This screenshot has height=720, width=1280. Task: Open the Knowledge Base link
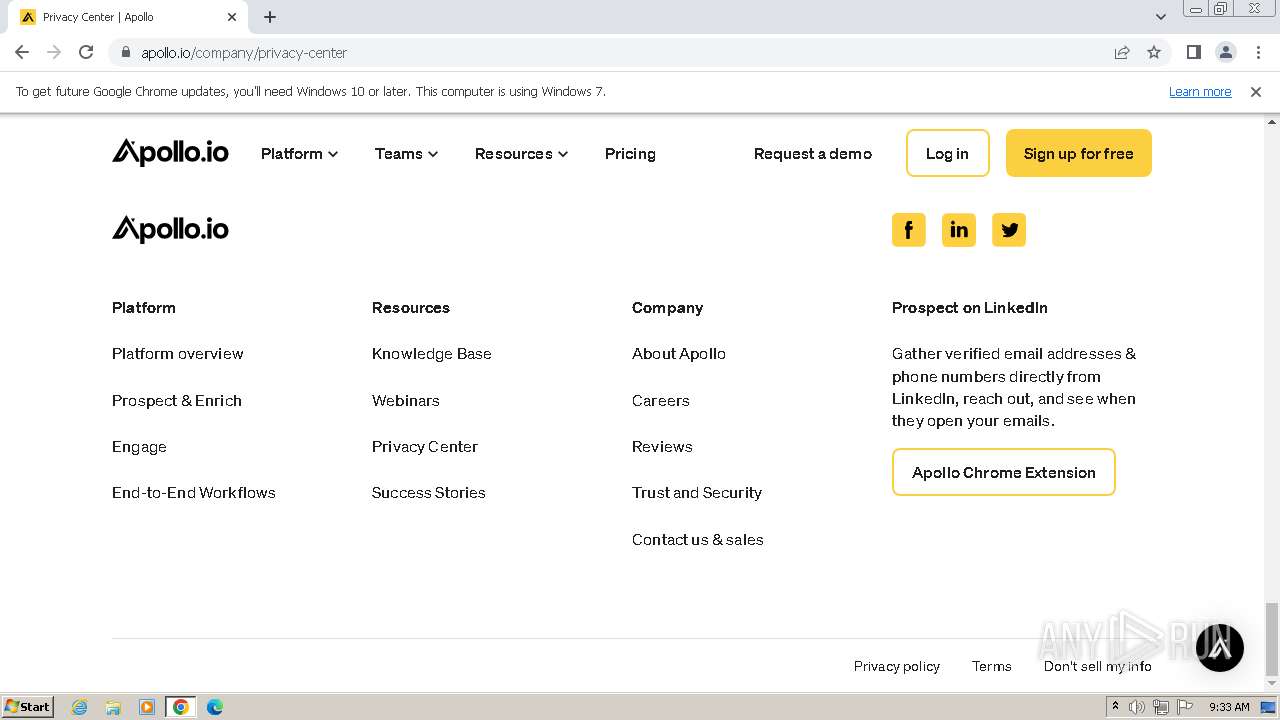(x=431, y=353)
